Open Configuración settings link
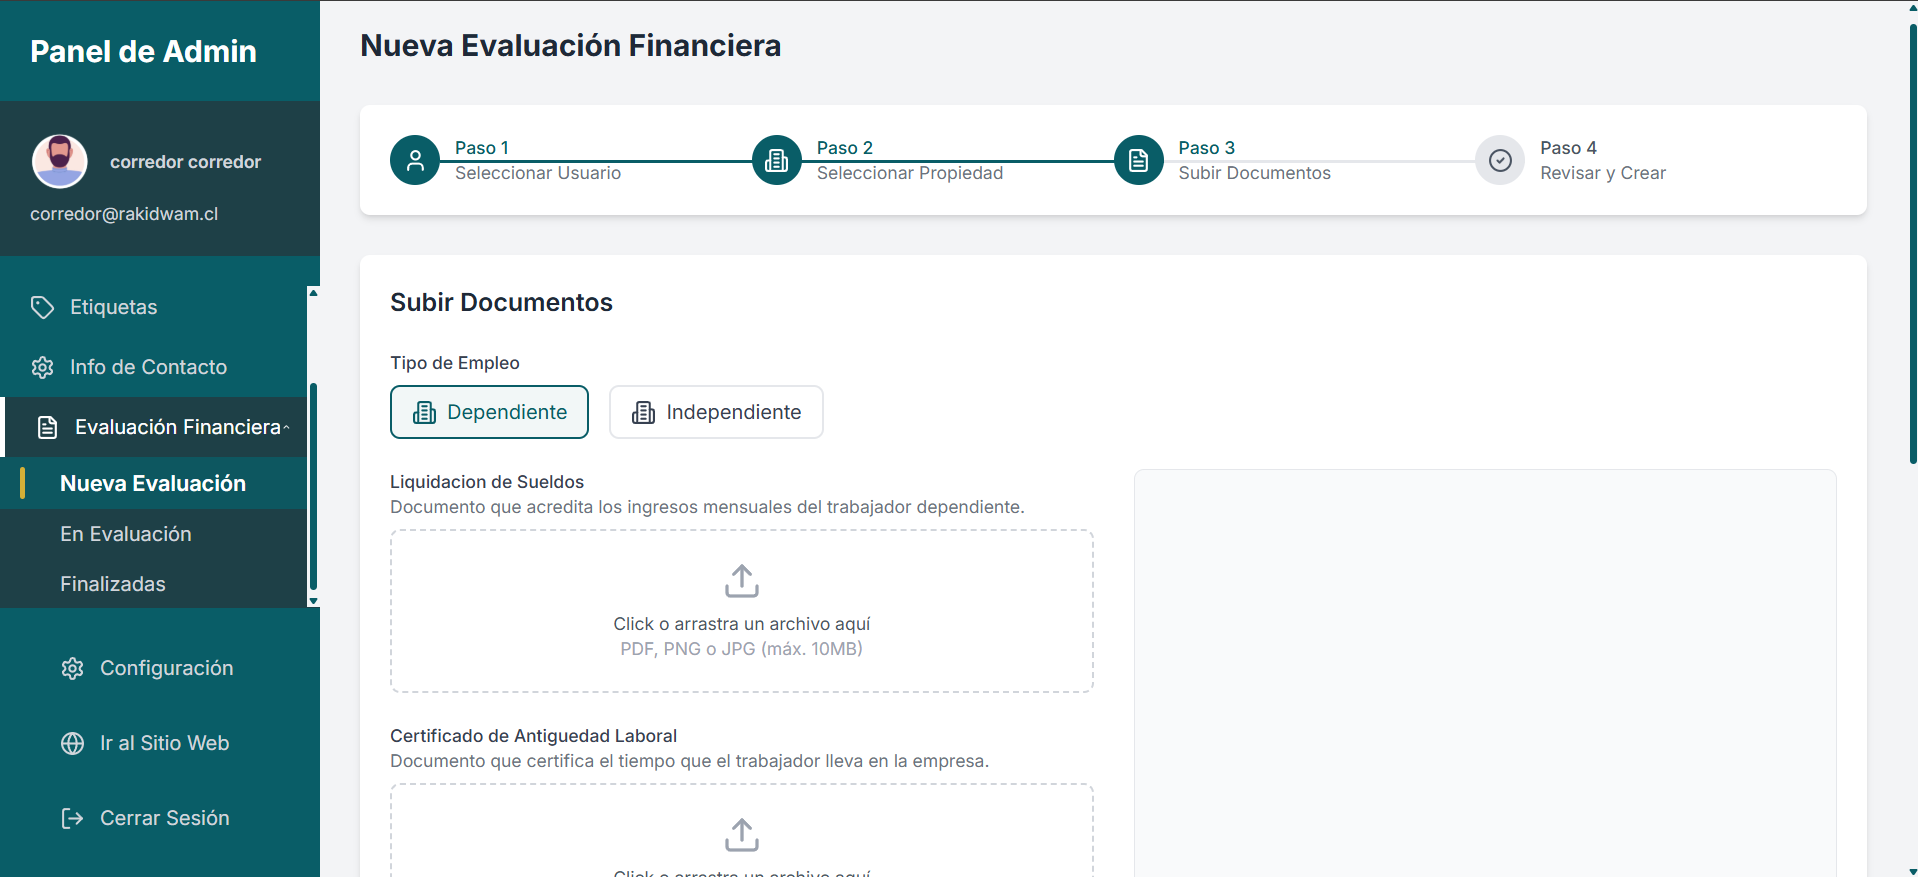 [166, 668]
